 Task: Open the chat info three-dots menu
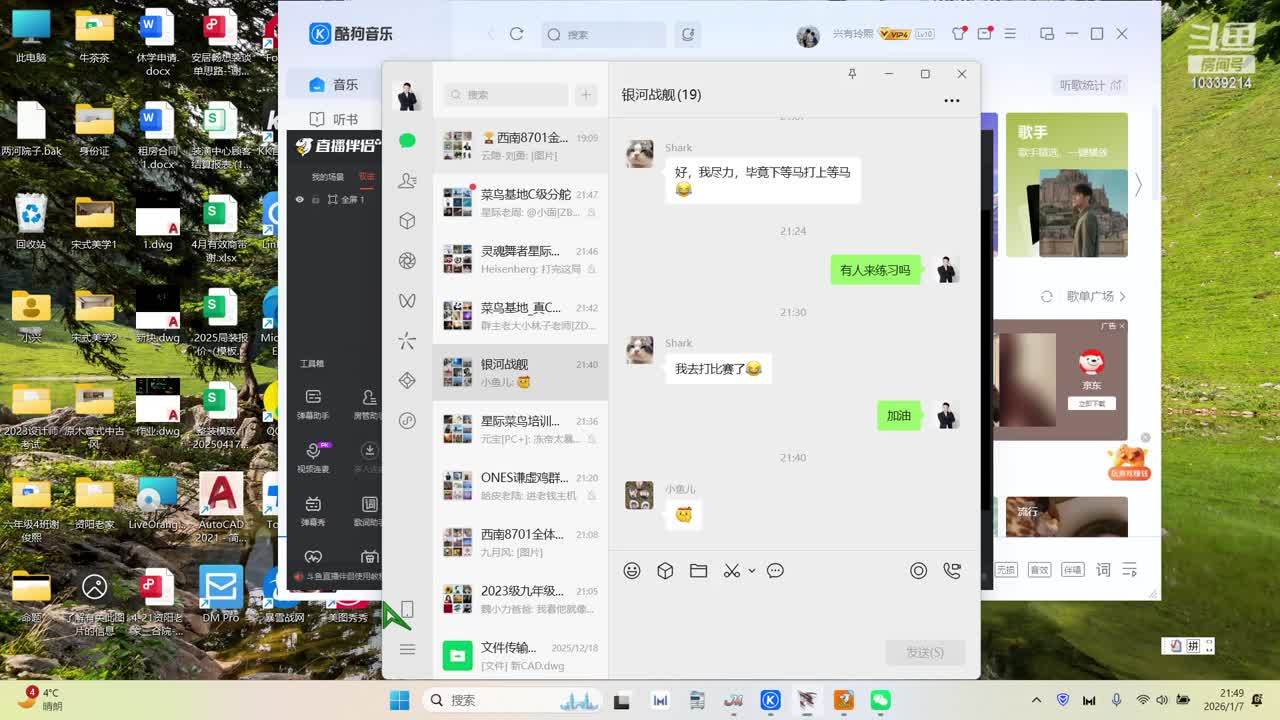[x=951, y=100]
